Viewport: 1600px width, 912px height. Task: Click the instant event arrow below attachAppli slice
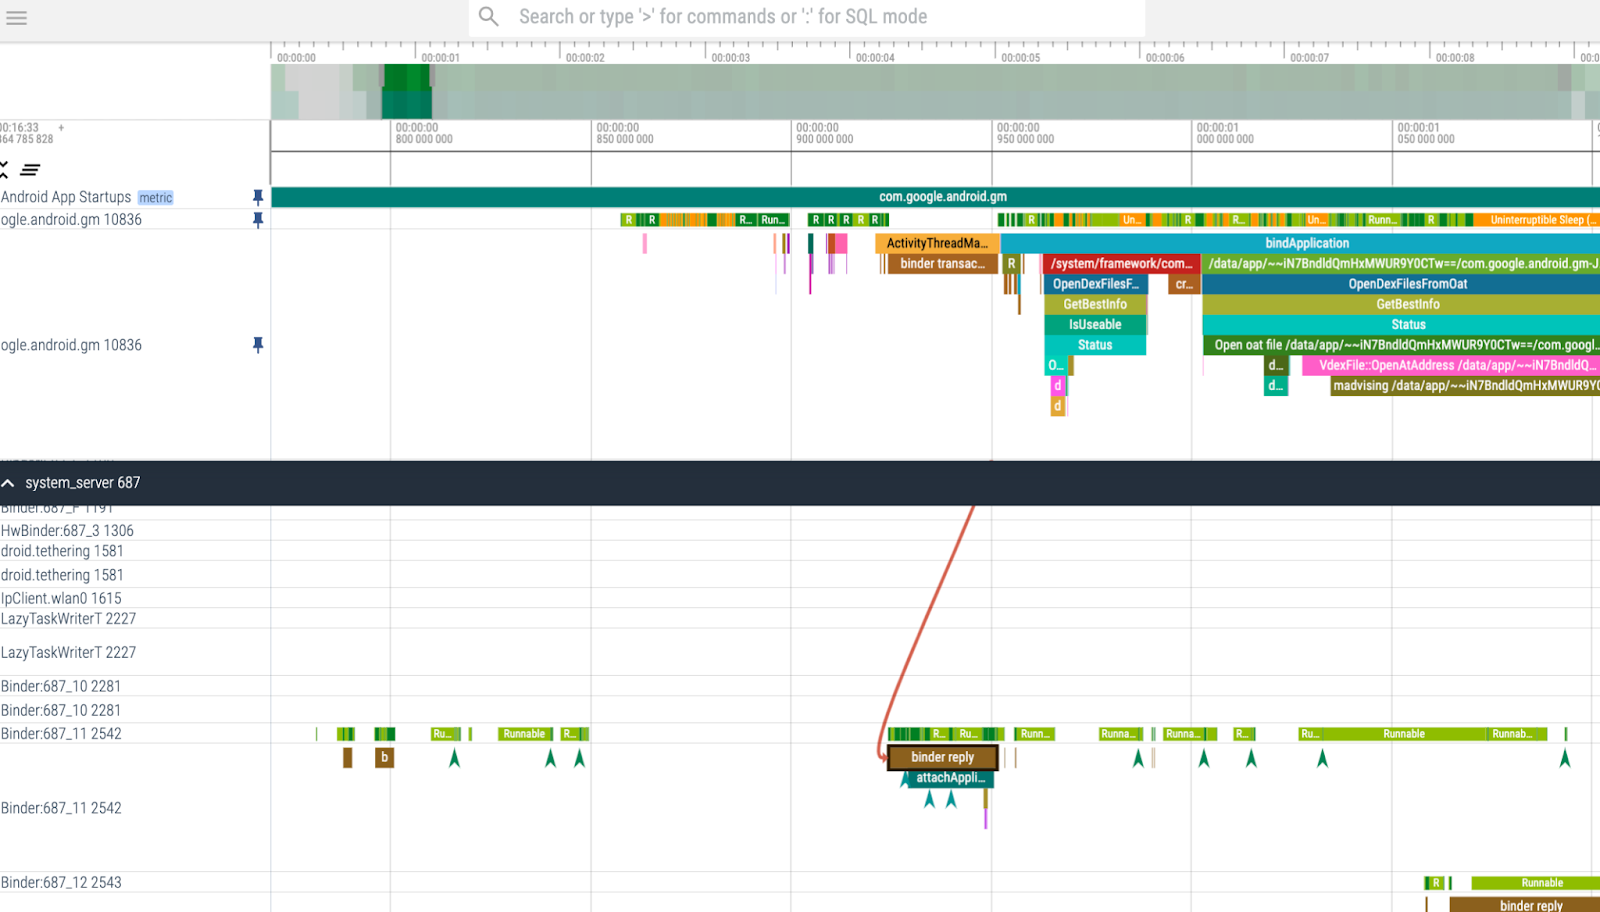(x=930, y=799)
